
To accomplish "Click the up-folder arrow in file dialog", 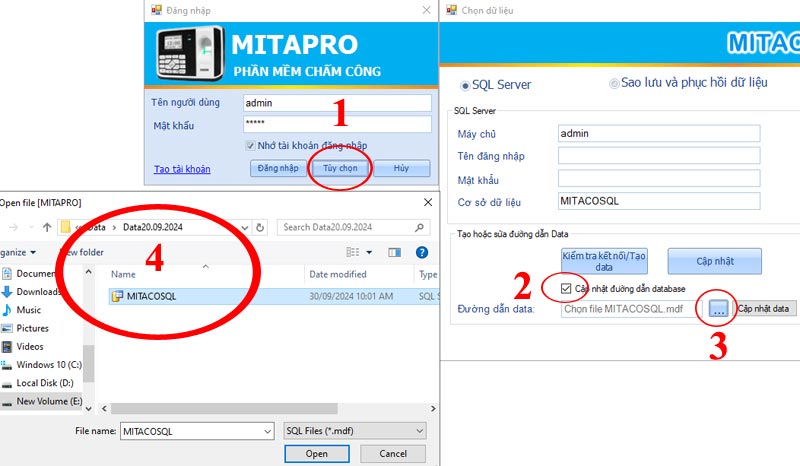I will pos(47,227).
